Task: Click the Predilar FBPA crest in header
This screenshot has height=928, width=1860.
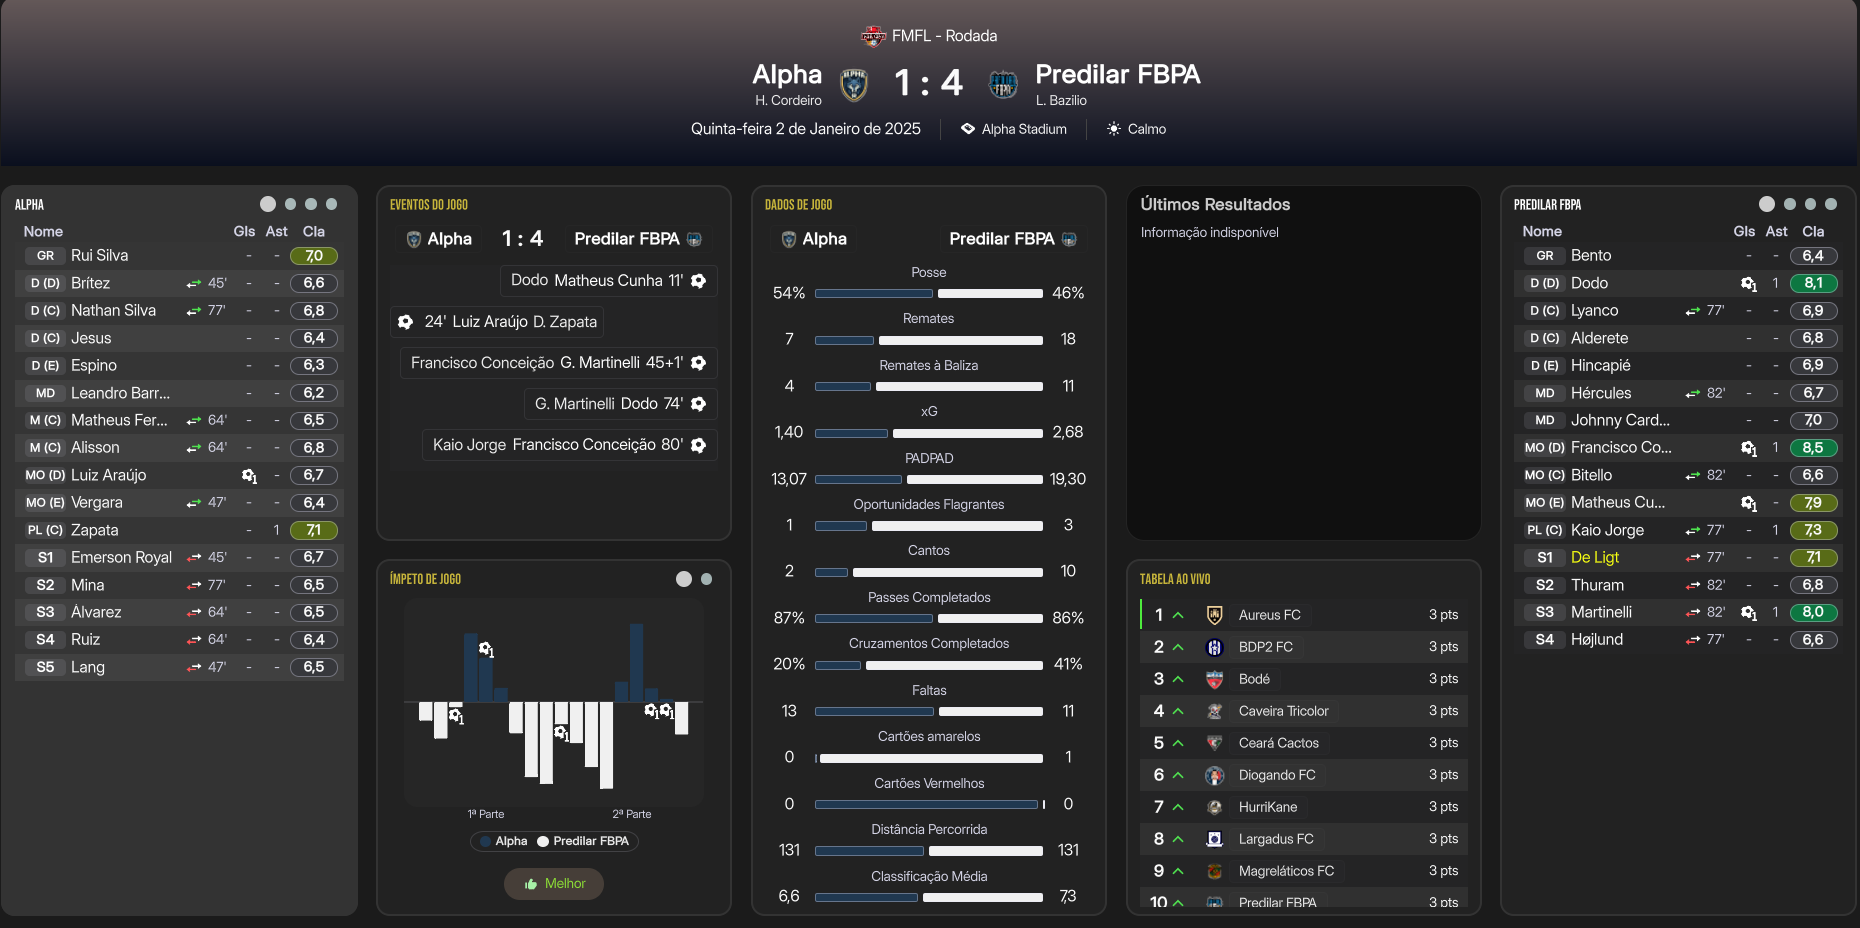Action: pyautogui.click(x=1003, y=85)
